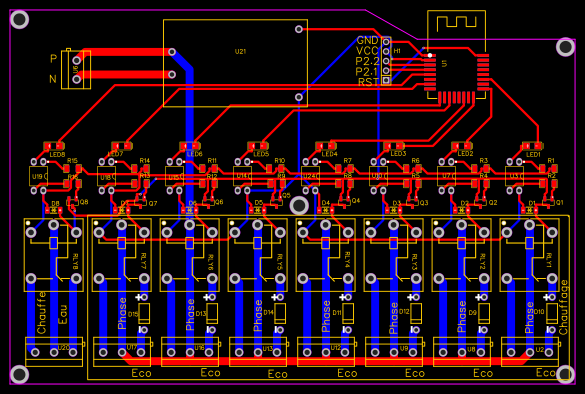This screenshot has height=394, width=585.
Task: Click the U1 wireless module label
Action: pyautogui.click(x=444, y=64)
